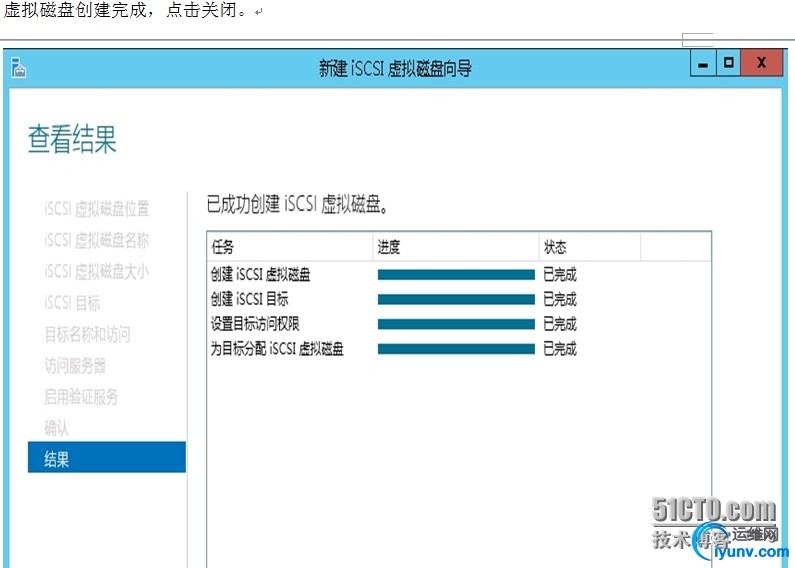Maximize the iSCSI wizard window
Screen dimensions: 795x568
[x=729, y=63]
